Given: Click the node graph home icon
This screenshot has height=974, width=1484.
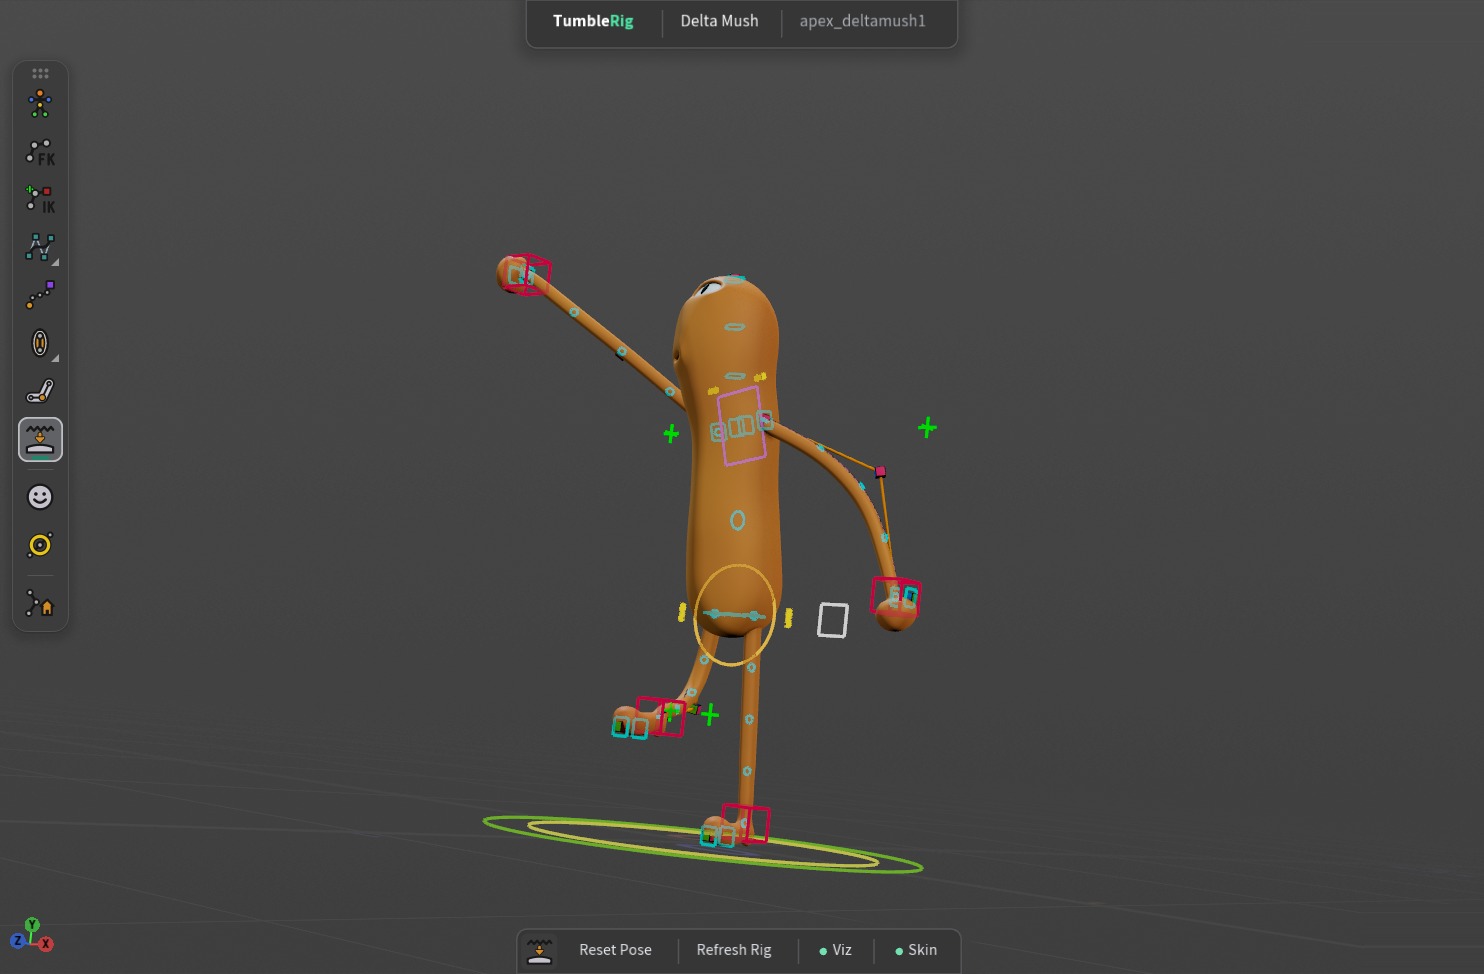Looking at the screenshot, I should click(40, 604).
